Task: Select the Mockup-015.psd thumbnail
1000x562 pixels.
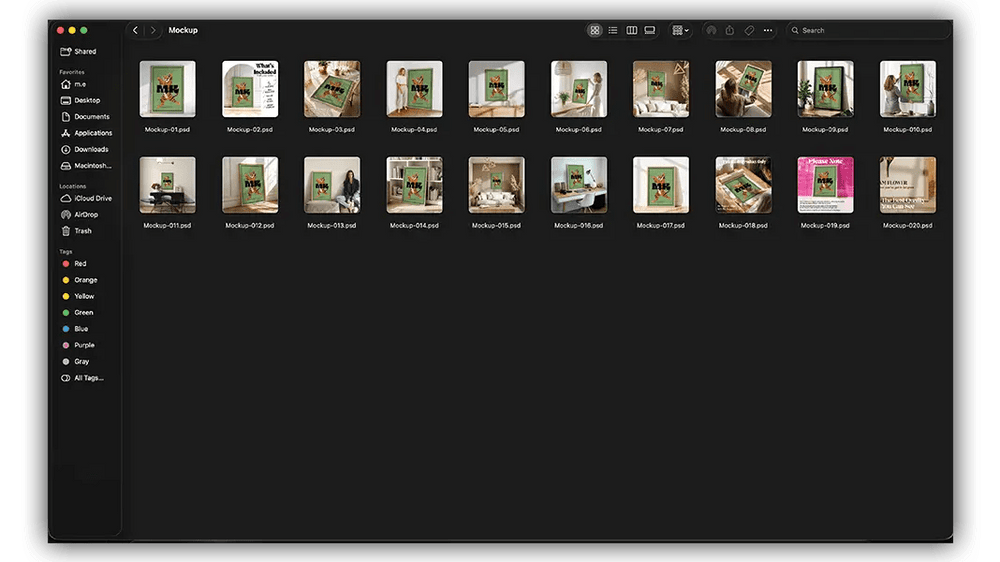Action: tap(496, 185)
